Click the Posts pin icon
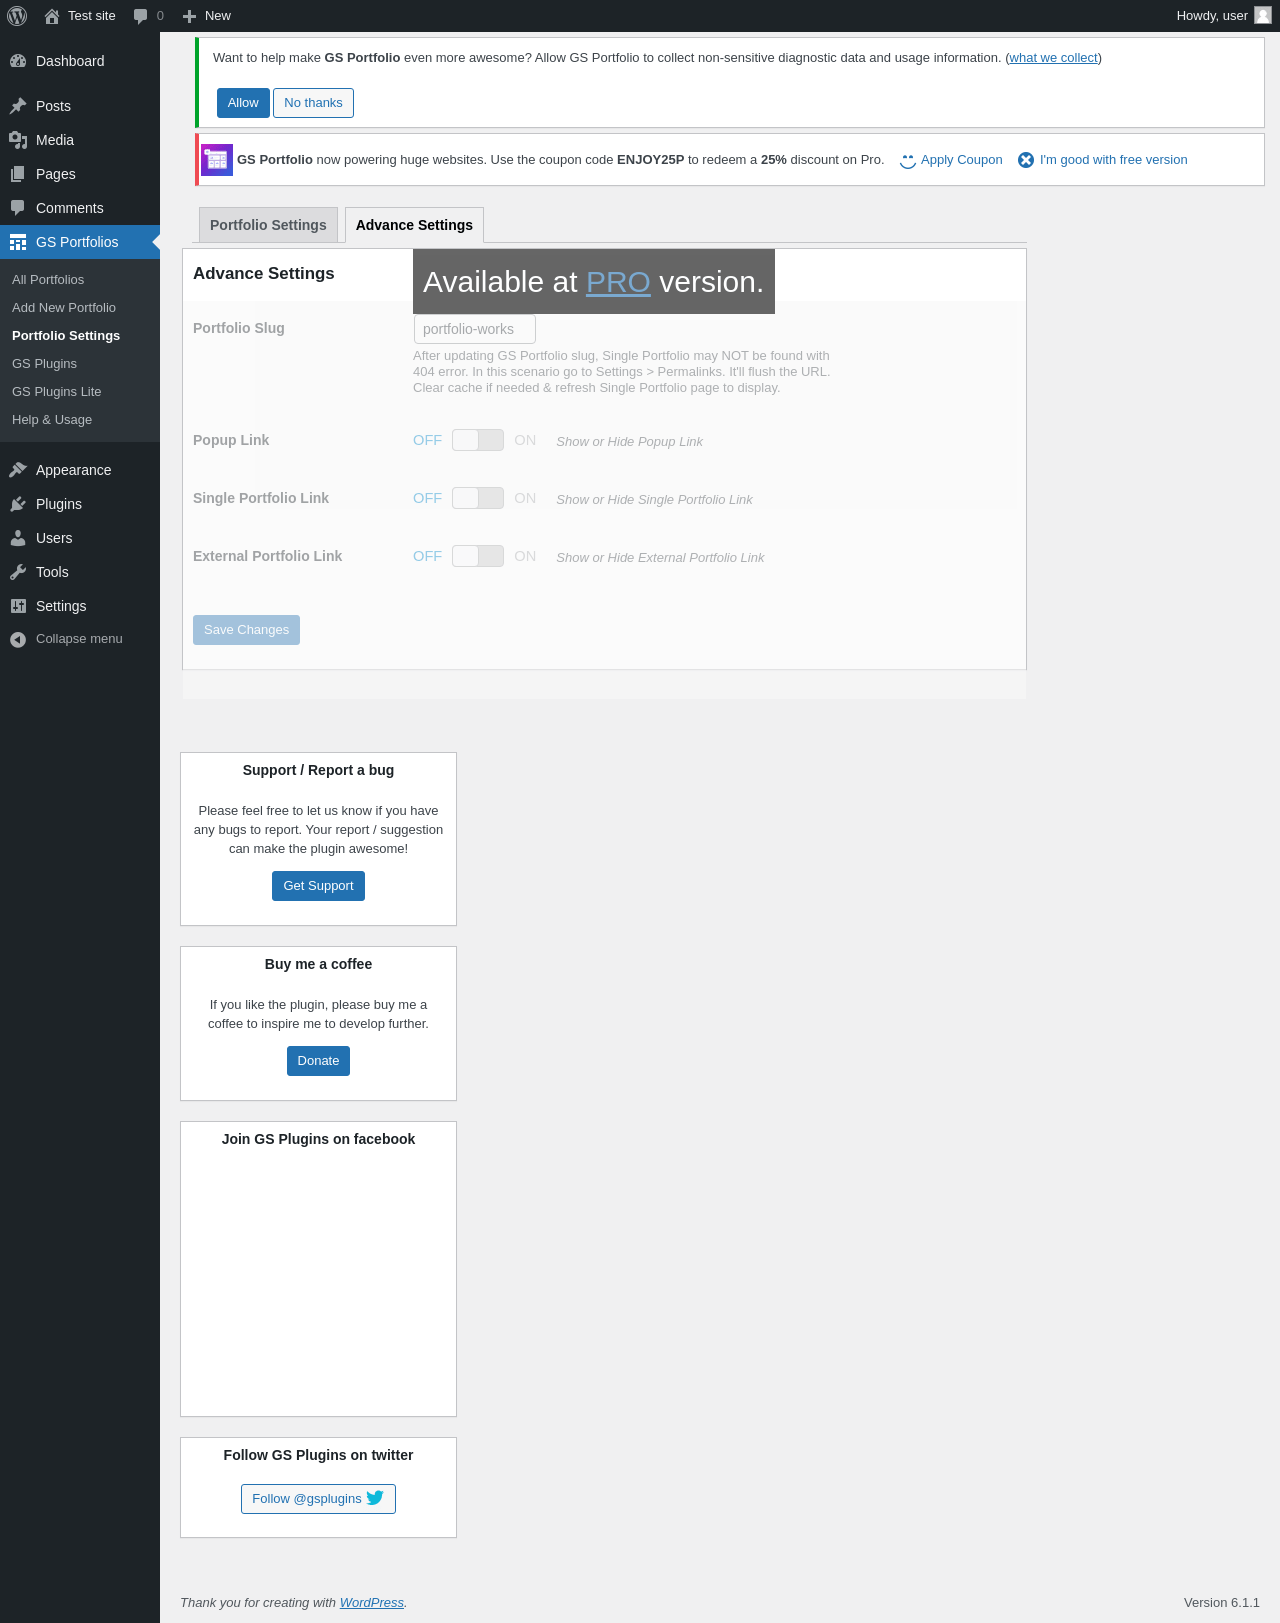1280x1623 pixels. (x=18, y=106)
